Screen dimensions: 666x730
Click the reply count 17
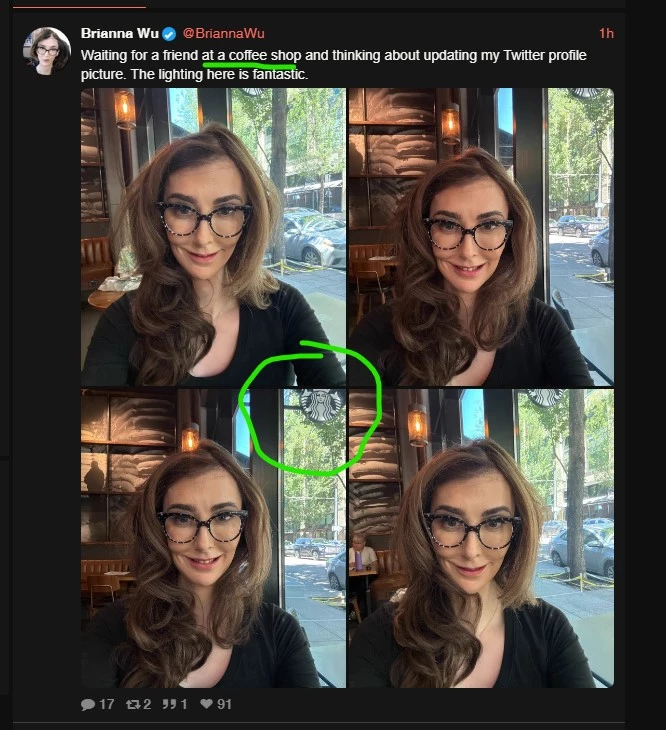coord(107,704)
